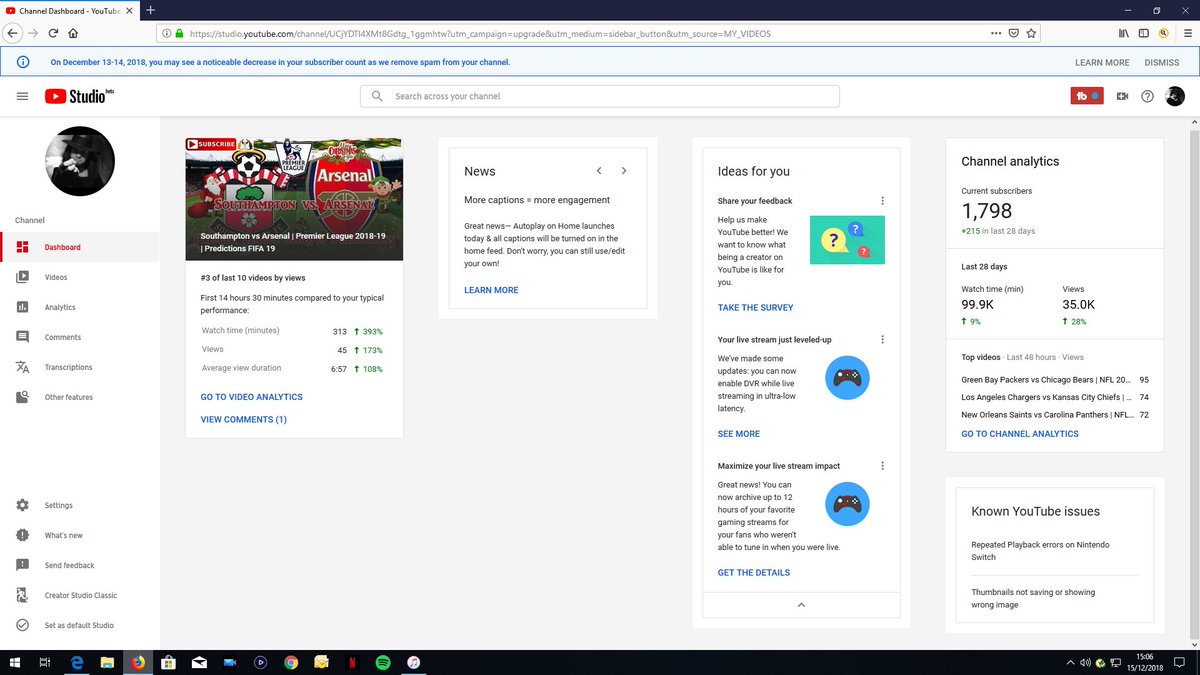Click GET THE DETAILS link

(x=754, y=573)
